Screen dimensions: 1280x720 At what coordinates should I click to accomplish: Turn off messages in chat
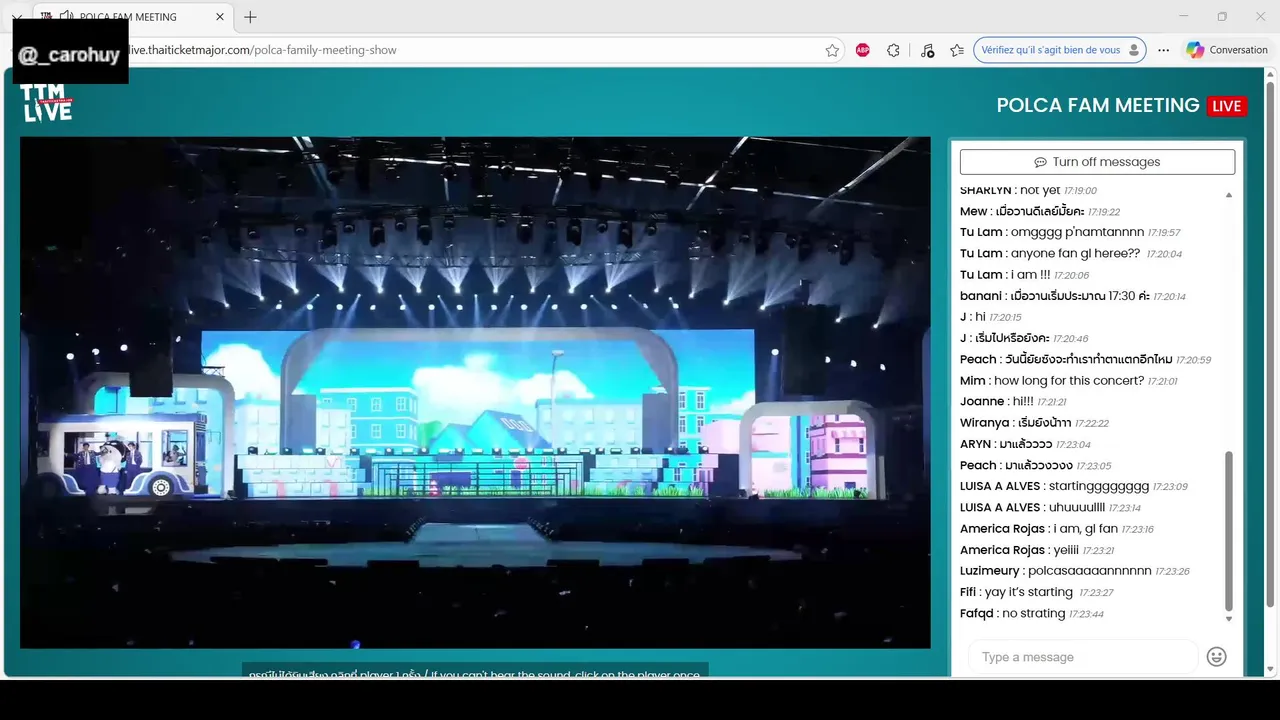pos(1097,162)
